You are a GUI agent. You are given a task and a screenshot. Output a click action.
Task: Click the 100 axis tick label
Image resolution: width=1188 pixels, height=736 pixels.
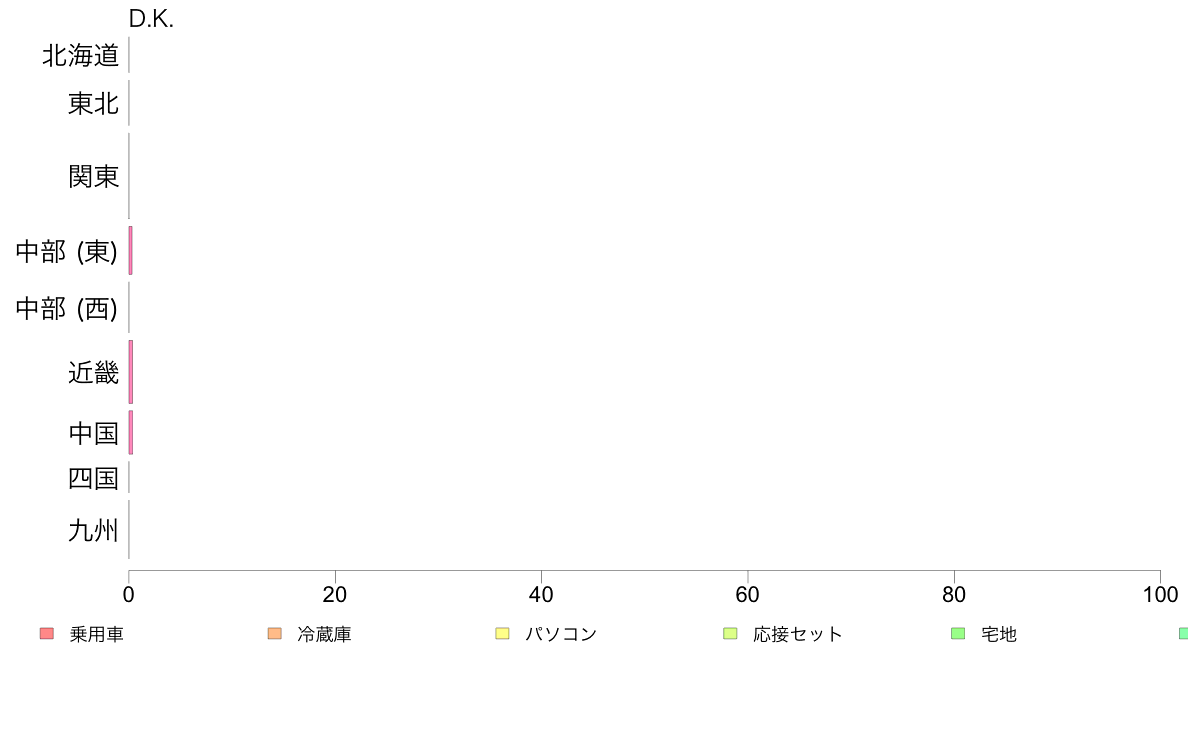tap(1161, 595)
